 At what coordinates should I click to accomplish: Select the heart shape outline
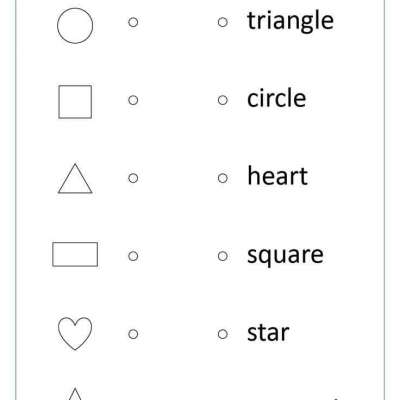[75, 333]
